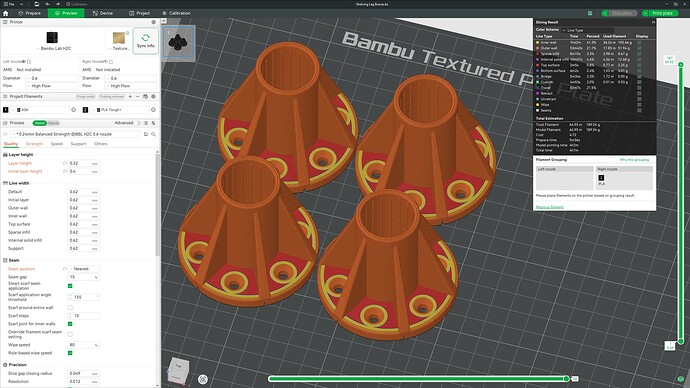Toggle the Advanced settings switch
Image resolution: width=690 pixels, height=388 pixels.
[x=139, y=123]
